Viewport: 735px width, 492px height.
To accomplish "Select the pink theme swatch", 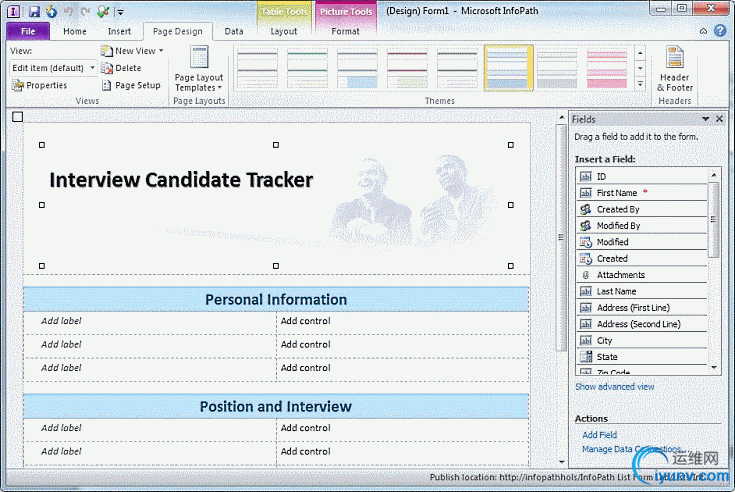I will click(607, 68).
